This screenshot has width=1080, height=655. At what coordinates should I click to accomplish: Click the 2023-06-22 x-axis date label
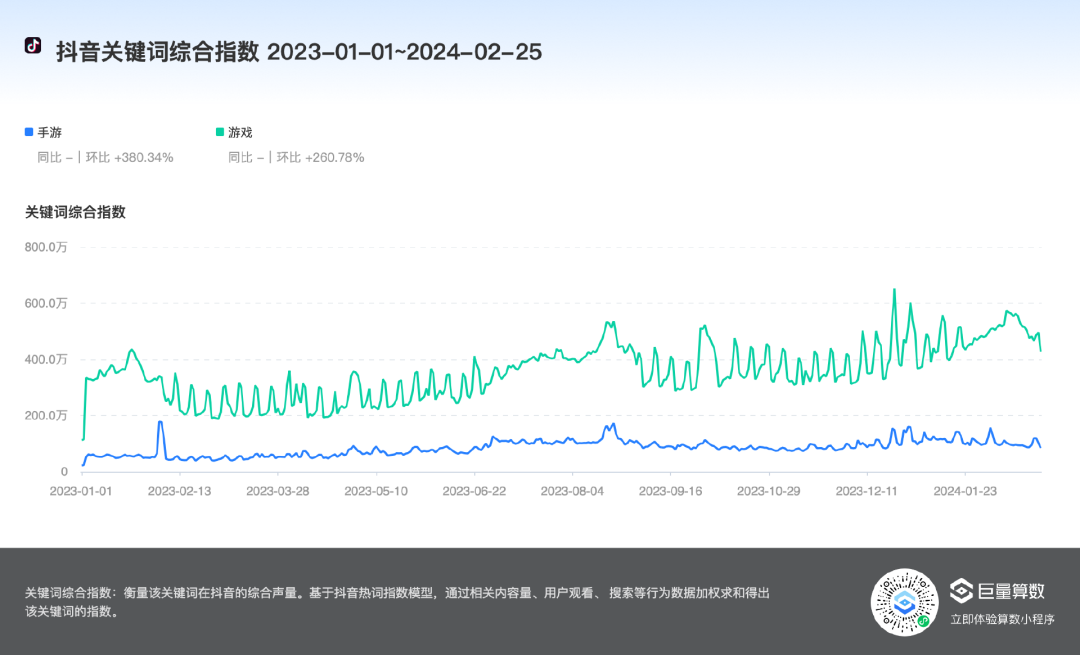(474, 491)
